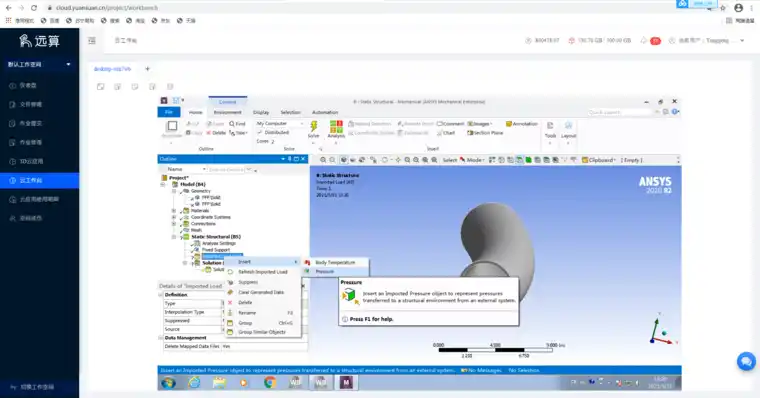Choose Rename in the context menu
Viewport: 760px width, 398px height.
point(262,313)
